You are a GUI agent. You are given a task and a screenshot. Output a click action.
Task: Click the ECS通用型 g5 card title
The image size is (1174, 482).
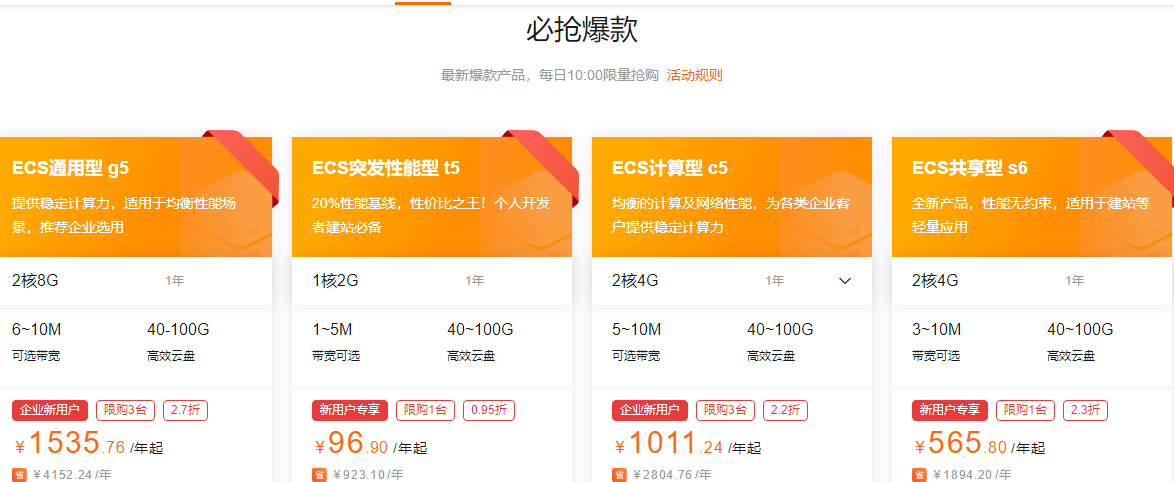[70, 168]
